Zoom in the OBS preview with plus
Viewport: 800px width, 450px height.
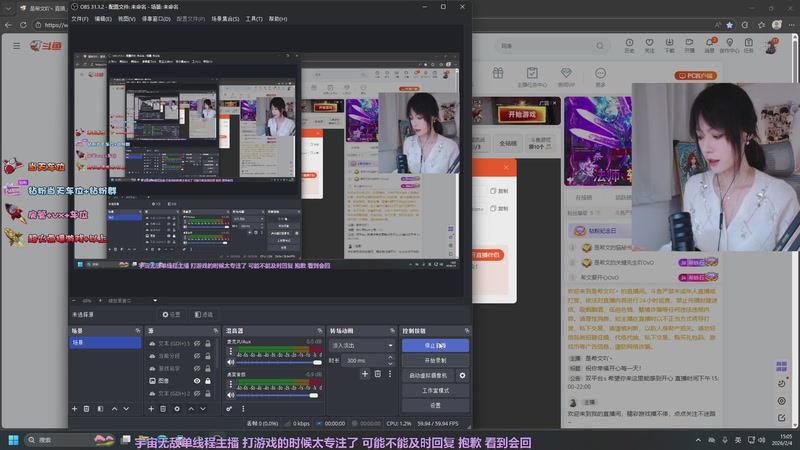[x=101, y=301]
